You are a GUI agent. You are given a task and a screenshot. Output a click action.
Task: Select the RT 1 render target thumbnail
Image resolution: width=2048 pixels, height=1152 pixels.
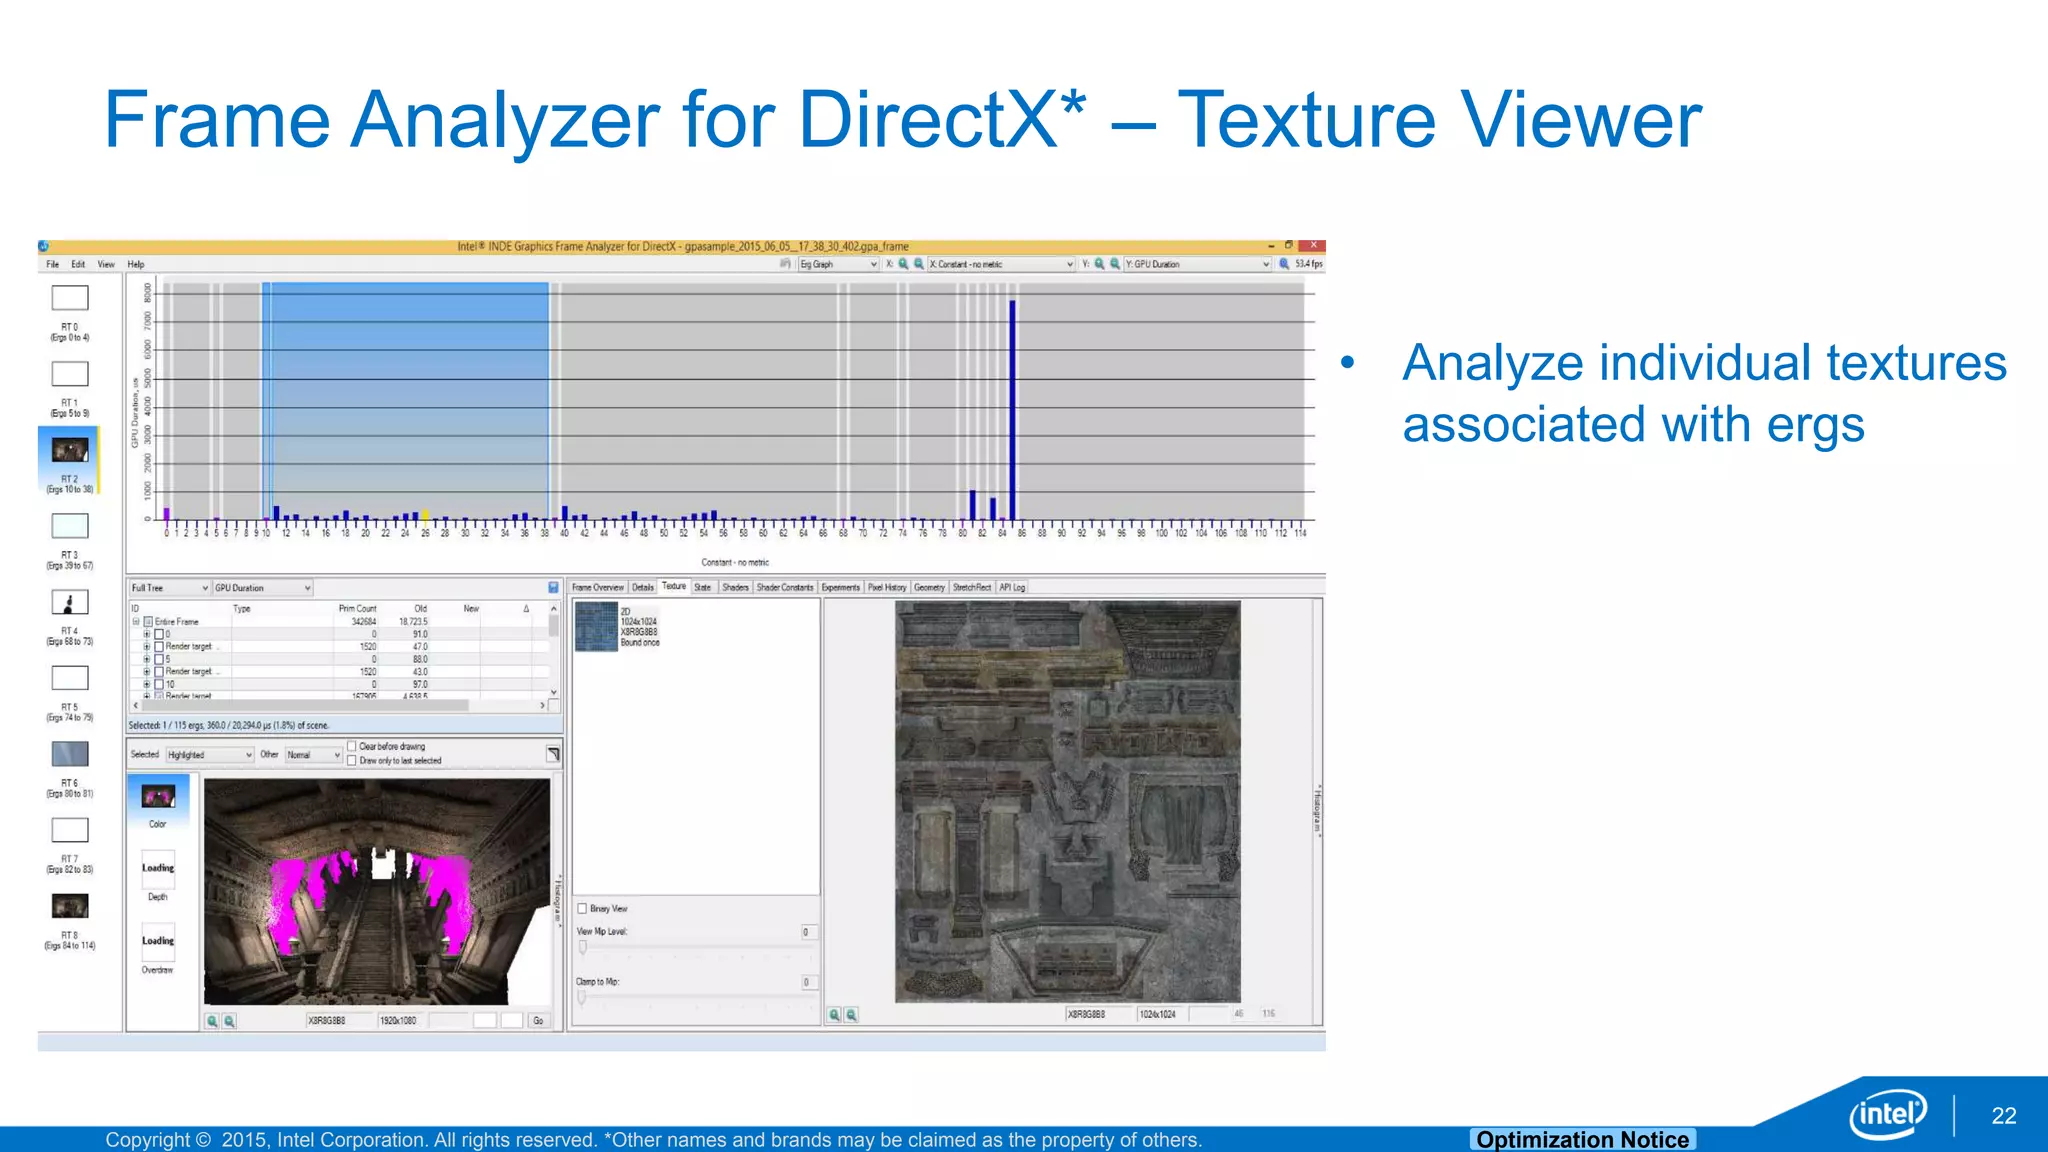[70, 374]
